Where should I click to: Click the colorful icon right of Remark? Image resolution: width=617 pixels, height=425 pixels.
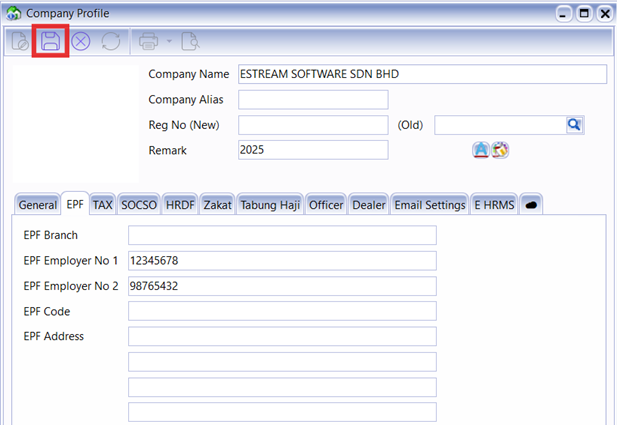pos(501,150)
